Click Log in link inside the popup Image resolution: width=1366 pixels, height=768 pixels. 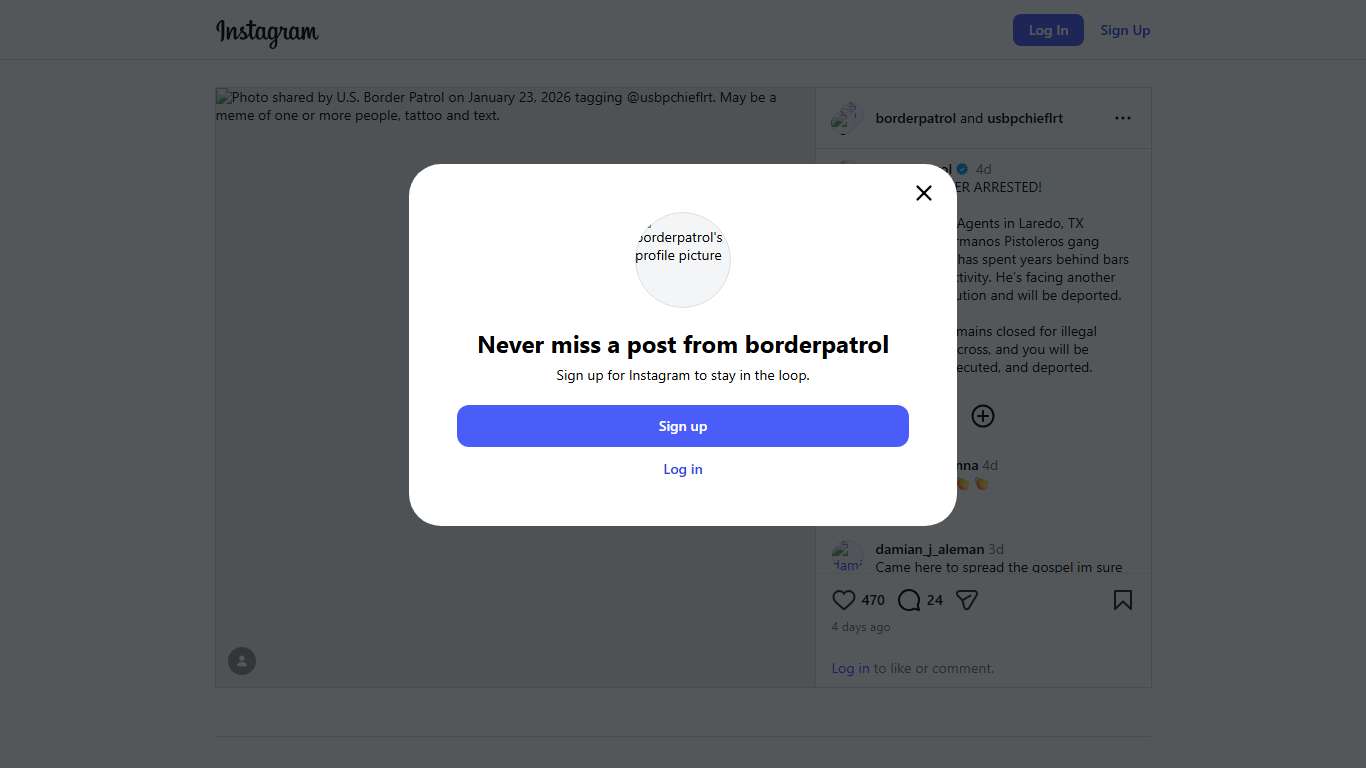[x=683, y=469]
